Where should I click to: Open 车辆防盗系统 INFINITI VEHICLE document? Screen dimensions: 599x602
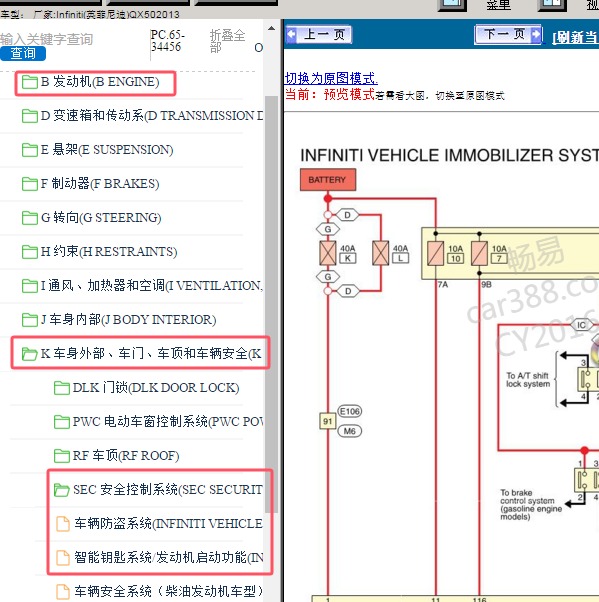tap(169, 524)
